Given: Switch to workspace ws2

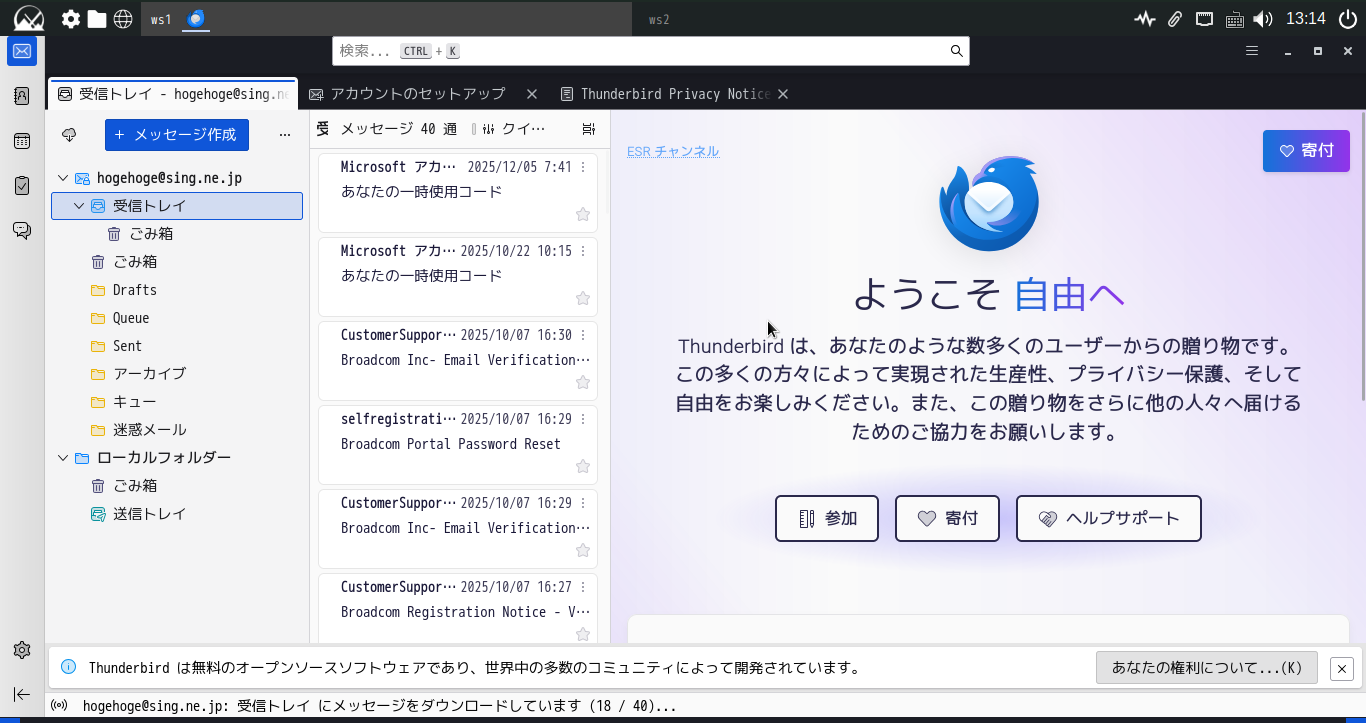Looking at the screenshot, I should [659, 19].
